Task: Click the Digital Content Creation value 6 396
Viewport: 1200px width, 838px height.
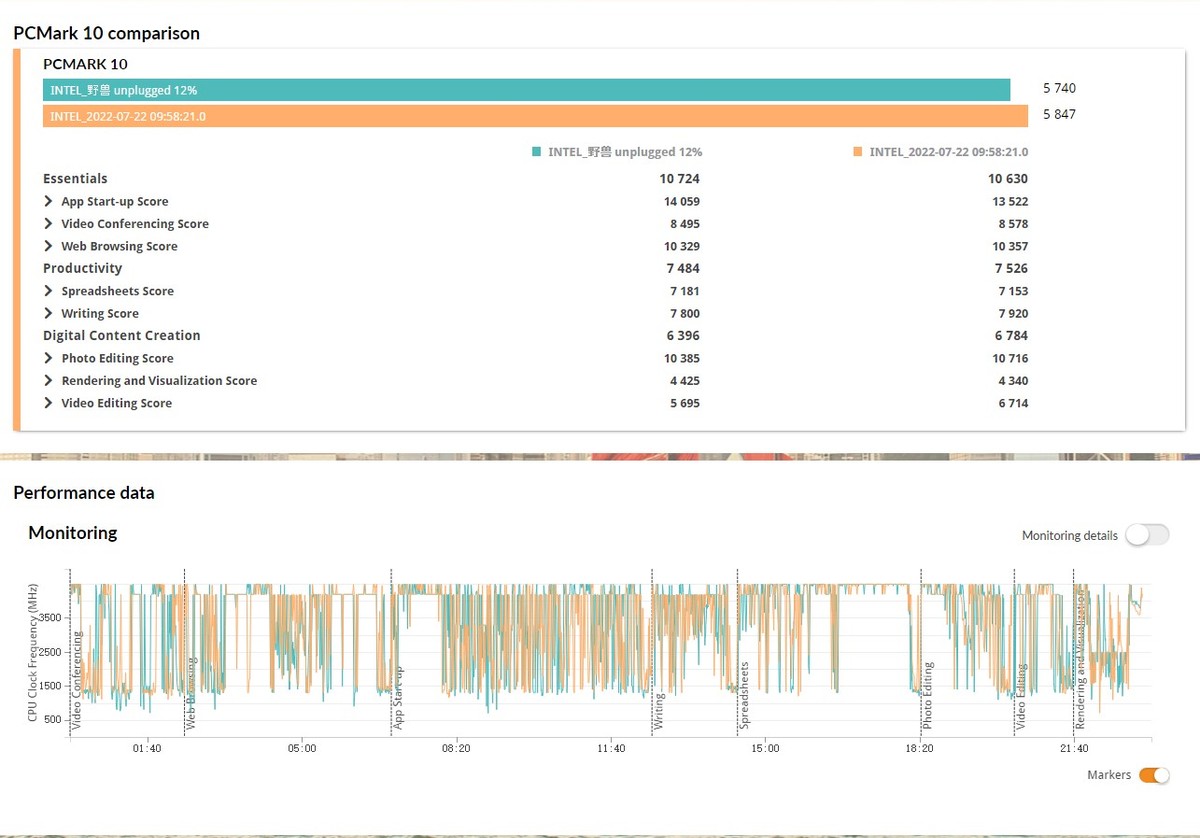Action: pyautogui.click(x=684, y=336)
